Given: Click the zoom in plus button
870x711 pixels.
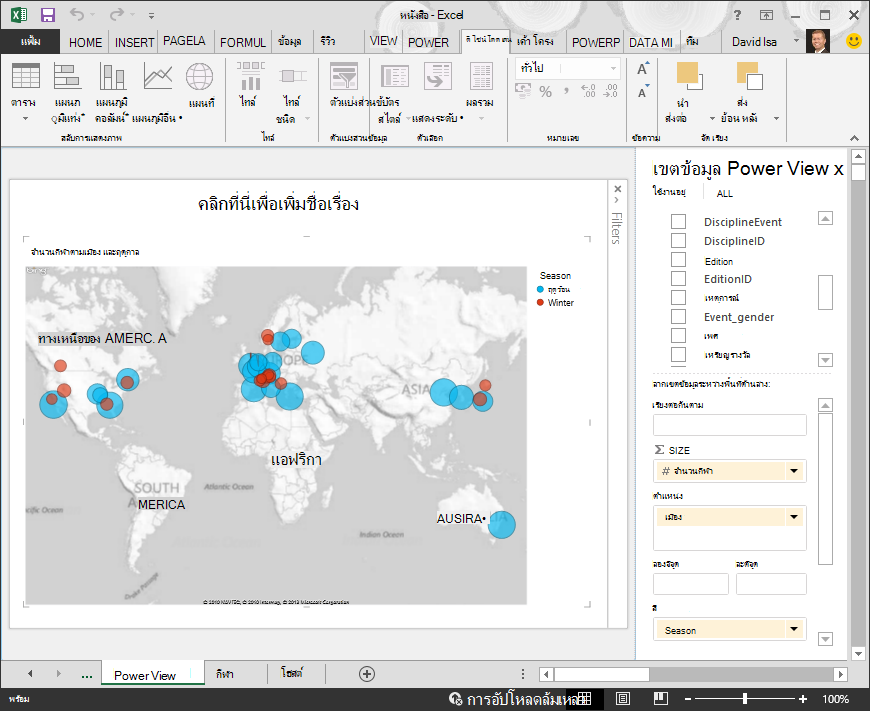Looking at the screenshot, I should pos(803,699).
